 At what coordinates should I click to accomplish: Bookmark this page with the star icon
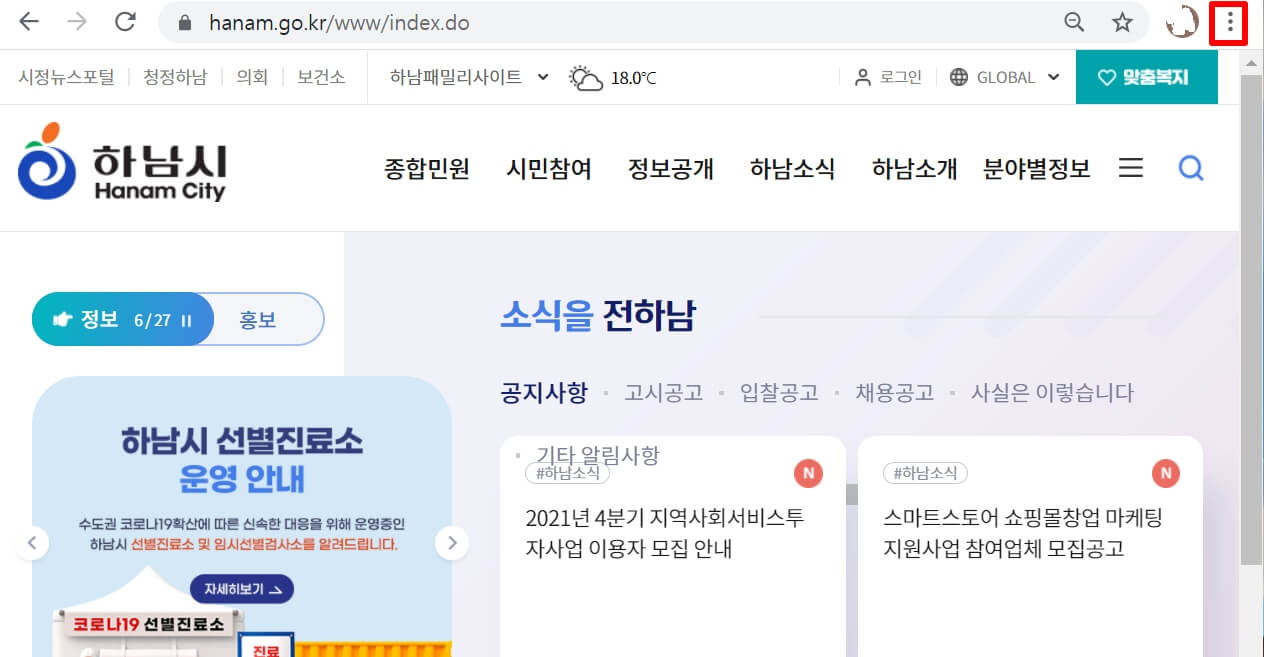(1122, 22)
